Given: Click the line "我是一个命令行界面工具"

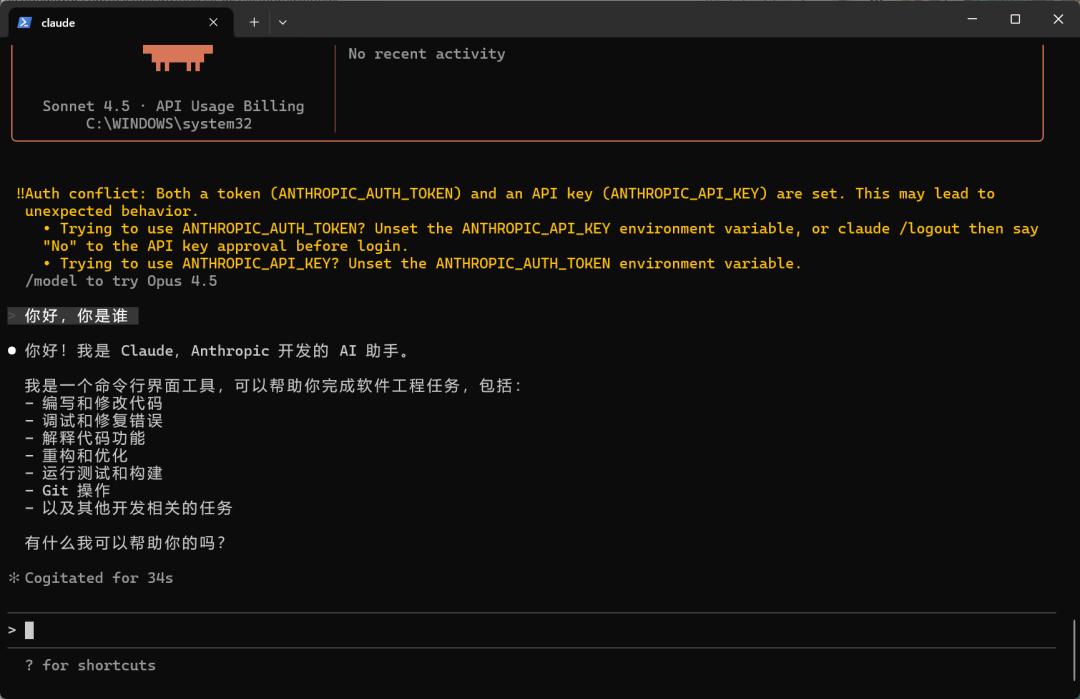Looking at the screenshot, I should 273,386.
